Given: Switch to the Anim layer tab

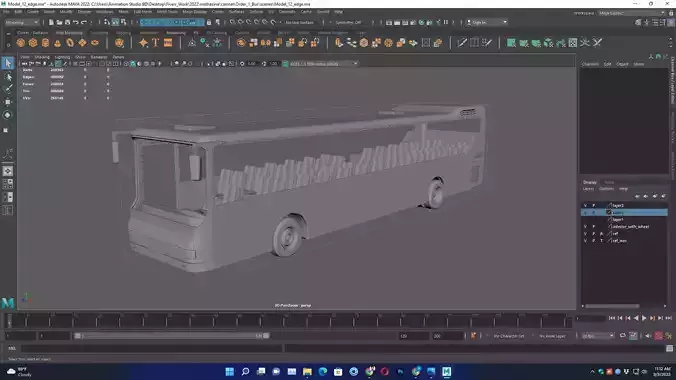Looking at the screenshot, I should [609, 182].
